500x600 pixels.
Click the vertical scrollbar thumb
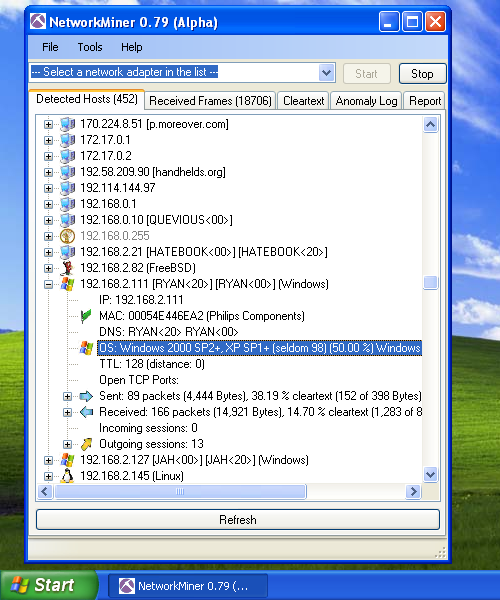point(430,283)
